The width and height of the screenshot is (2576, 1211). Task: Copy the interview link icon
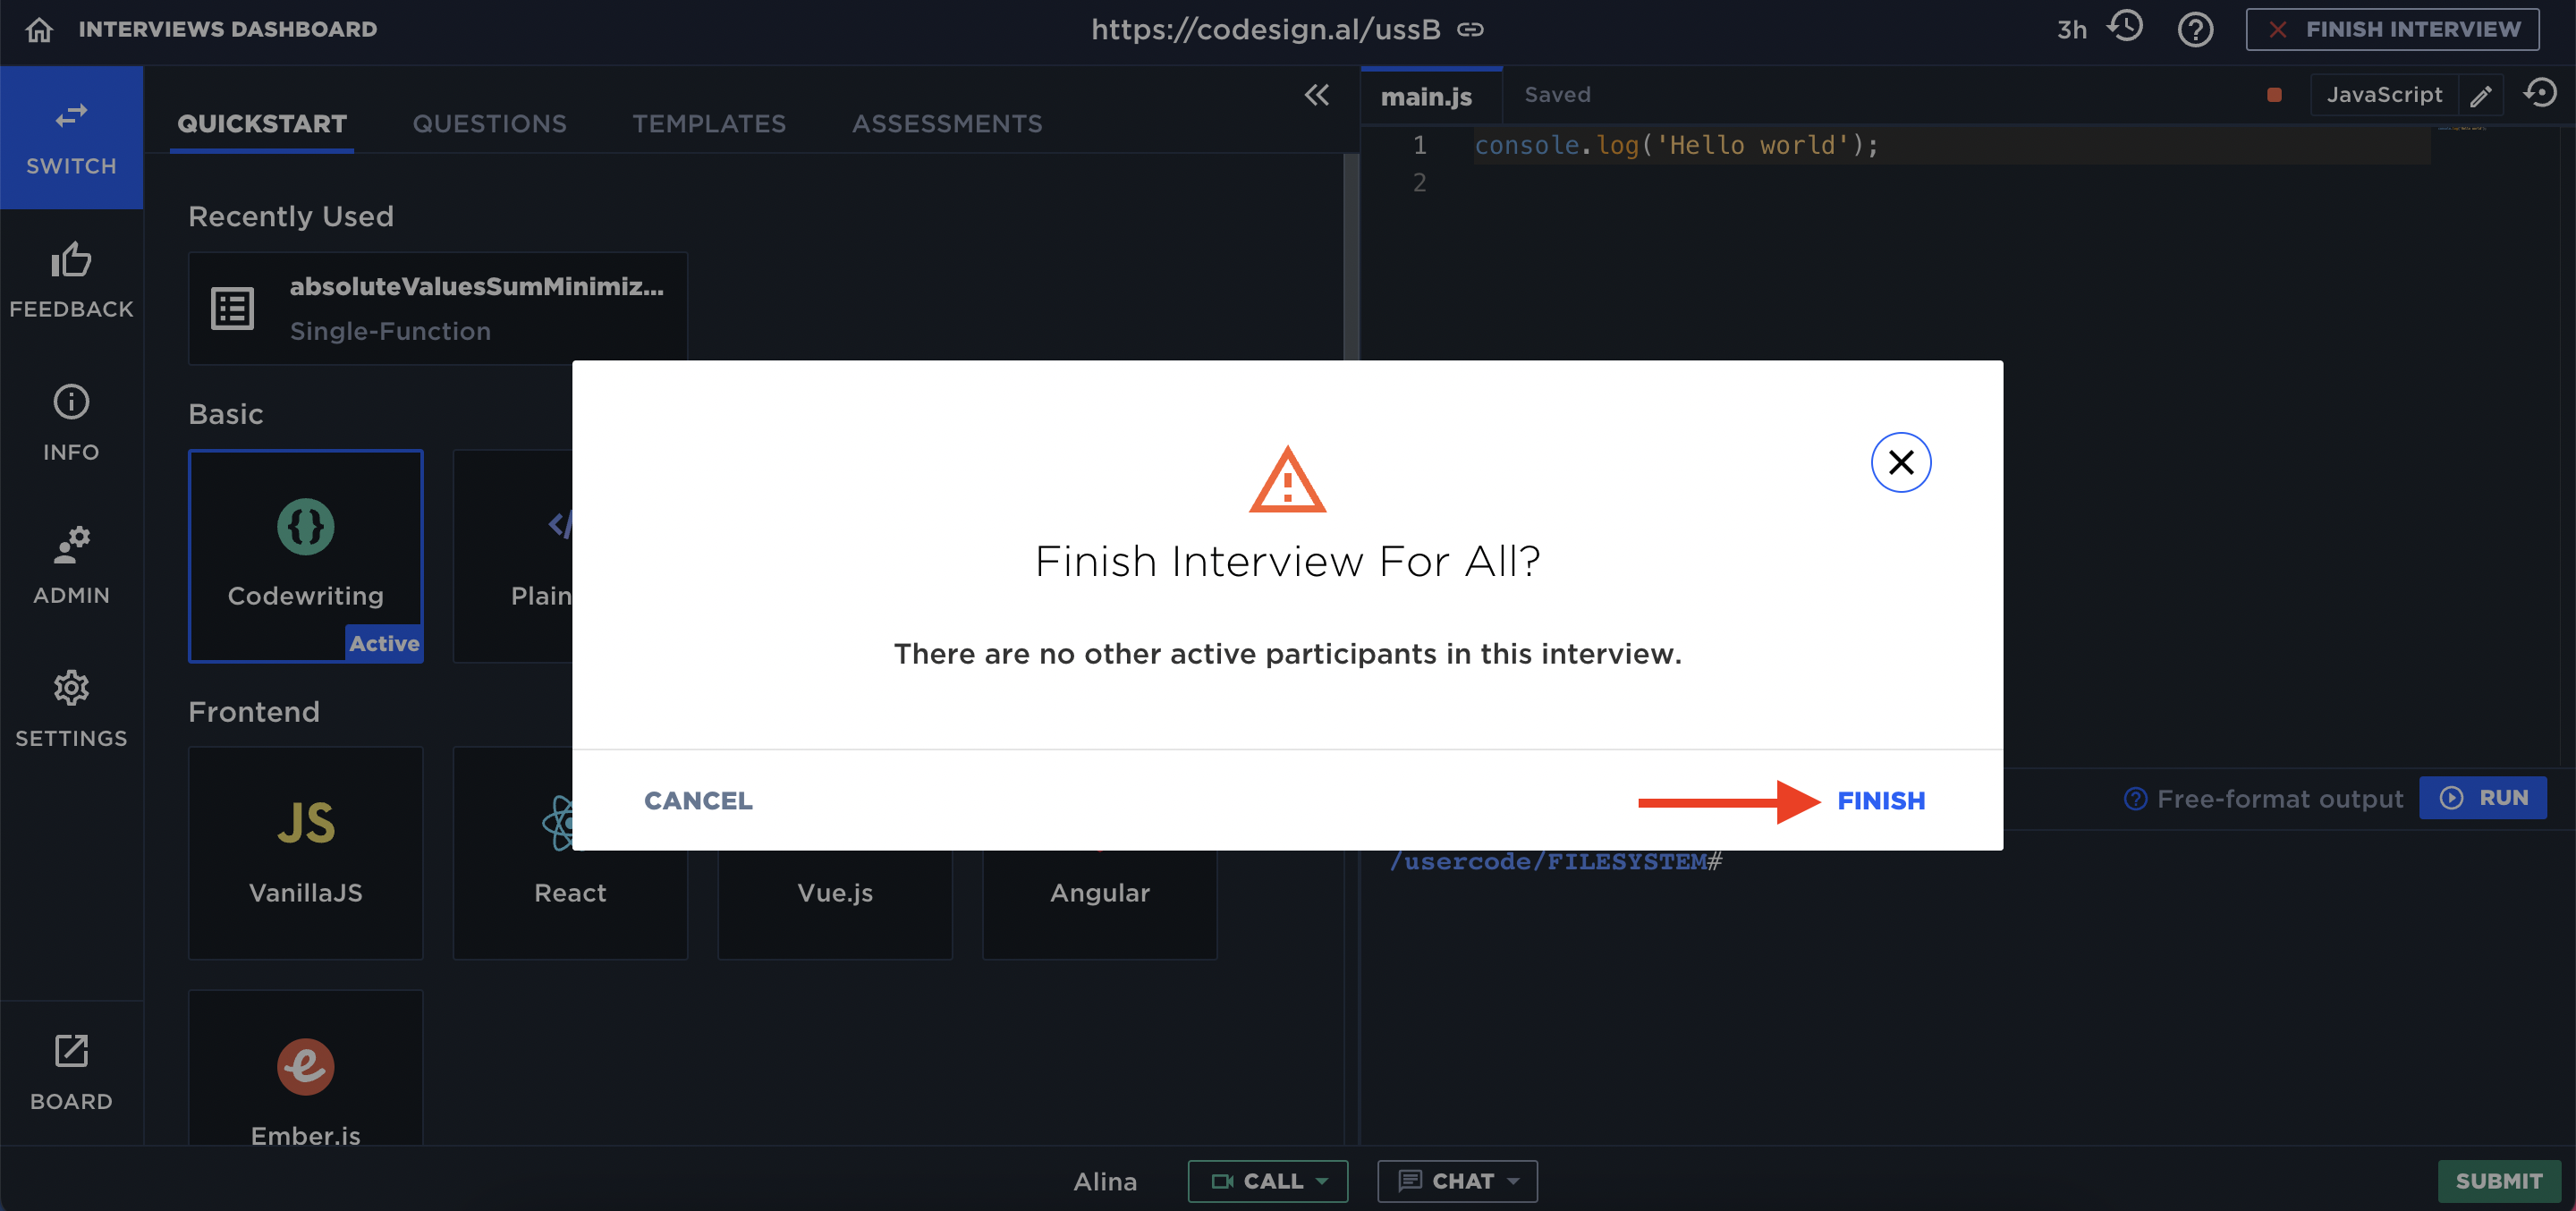(x=1470, y=30)
